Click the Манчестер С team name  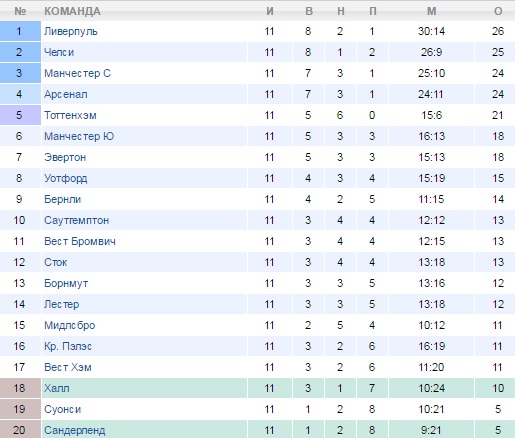click(x=77, y=73)
